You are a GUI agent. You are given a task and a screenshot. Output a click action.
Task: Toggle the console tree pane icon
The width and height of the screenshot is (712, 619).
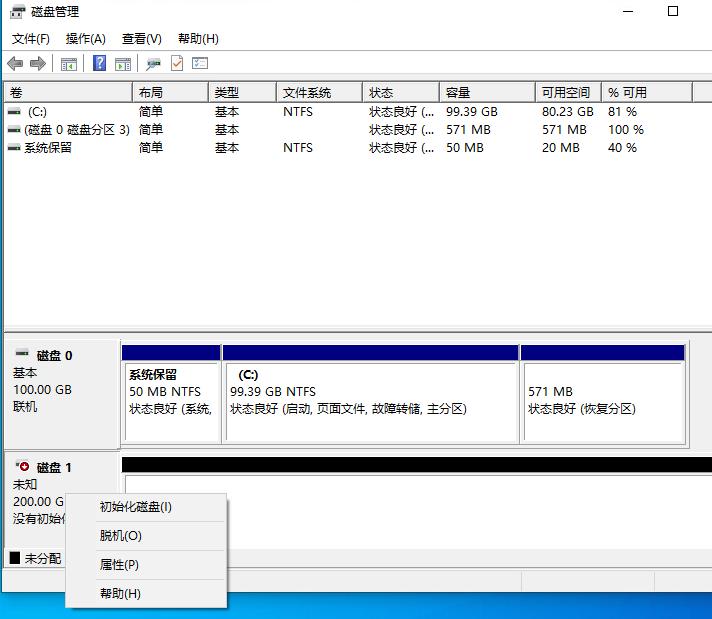[69, 64]
